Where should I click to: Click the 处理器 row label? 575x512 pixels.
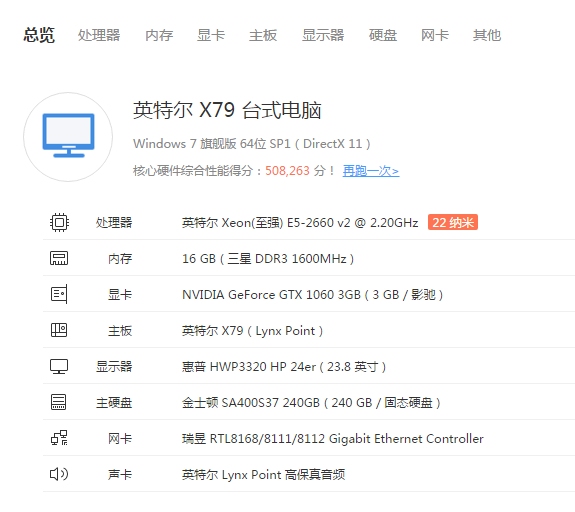point(114,223)
